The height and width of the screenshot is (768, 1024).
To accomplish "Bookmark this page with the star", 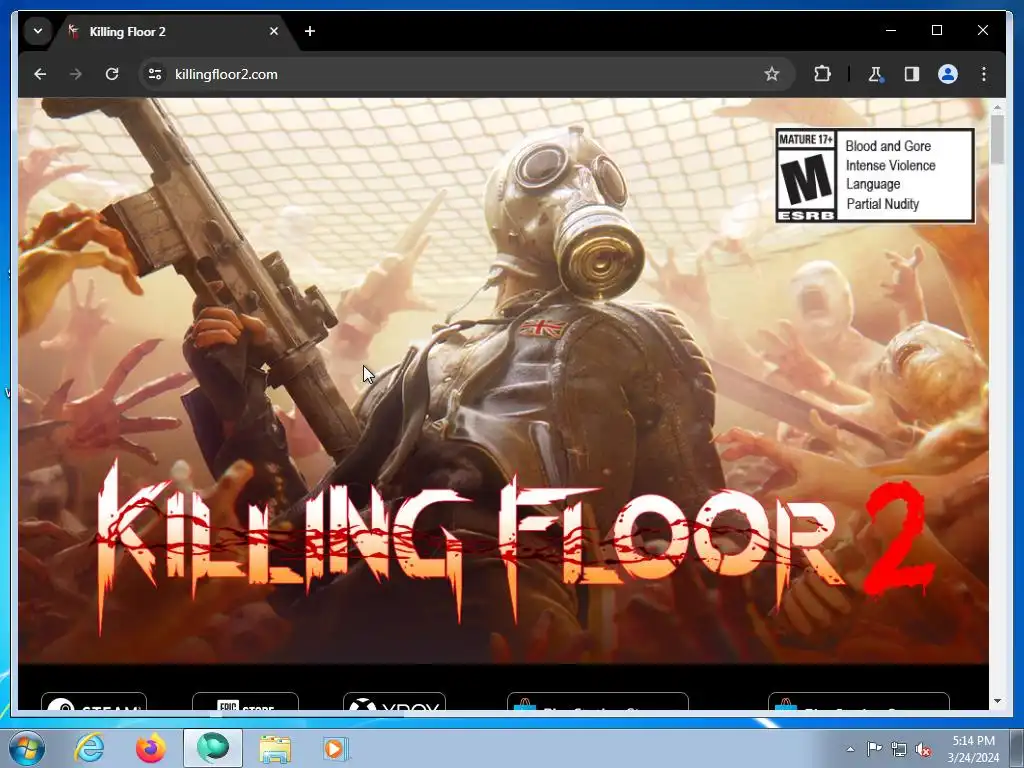I will [x=771, y=74].
